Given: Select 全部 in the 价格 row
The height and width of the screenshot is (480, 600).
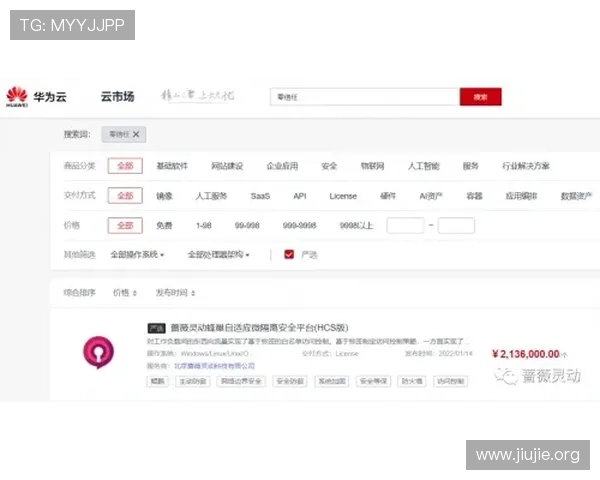Looking at the screenshot, I should [125, 225].
